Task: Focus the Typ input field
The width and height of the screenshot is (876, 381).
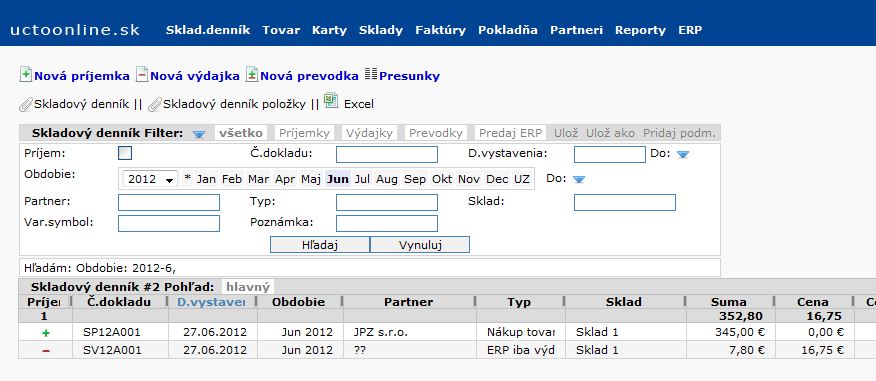Action: coord(387,202)
